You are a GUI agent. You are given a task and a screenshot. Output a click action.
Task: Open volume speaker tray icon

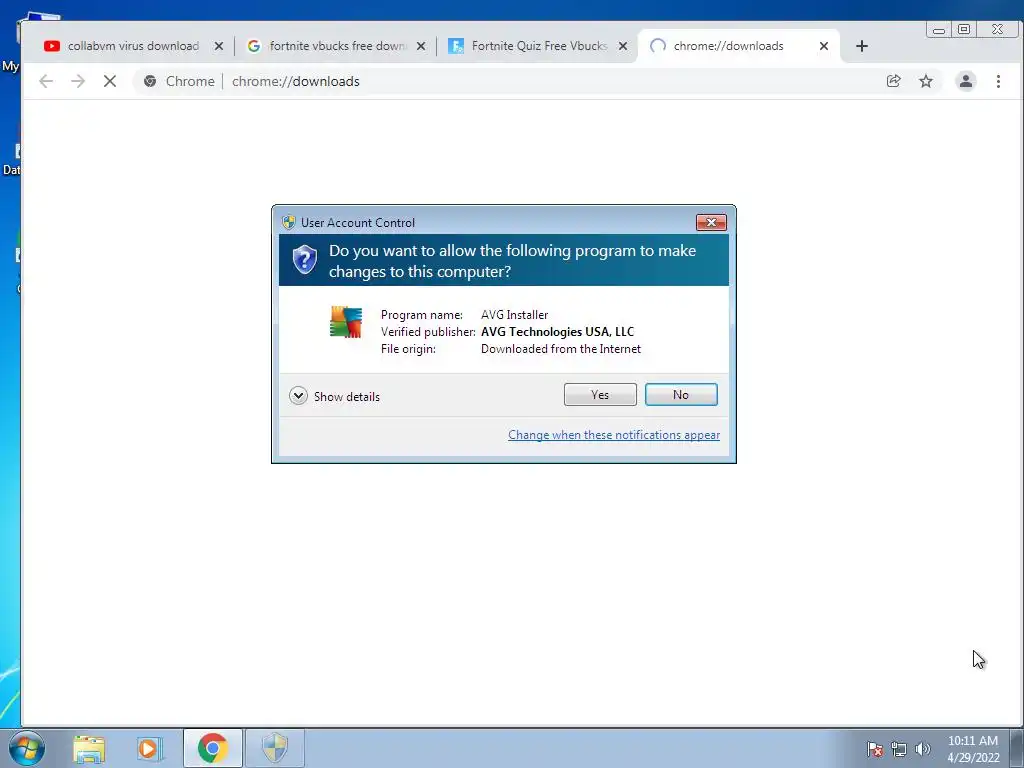click(x=922, y=749)
